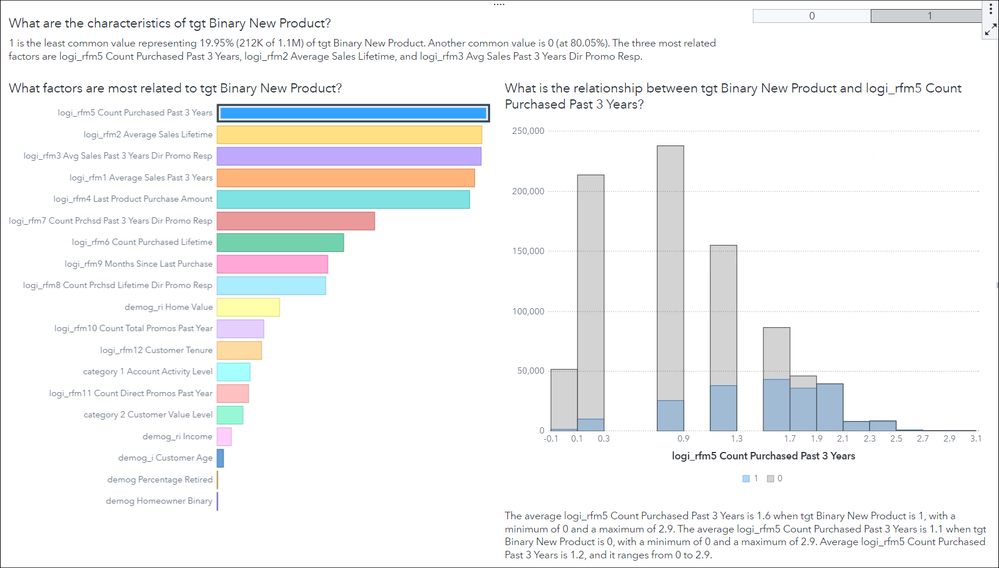Select the logi_rfm5 Count Purchased Past 3 Years bar
The width and height of the screenshot is (999, 568).
(353, 113)
